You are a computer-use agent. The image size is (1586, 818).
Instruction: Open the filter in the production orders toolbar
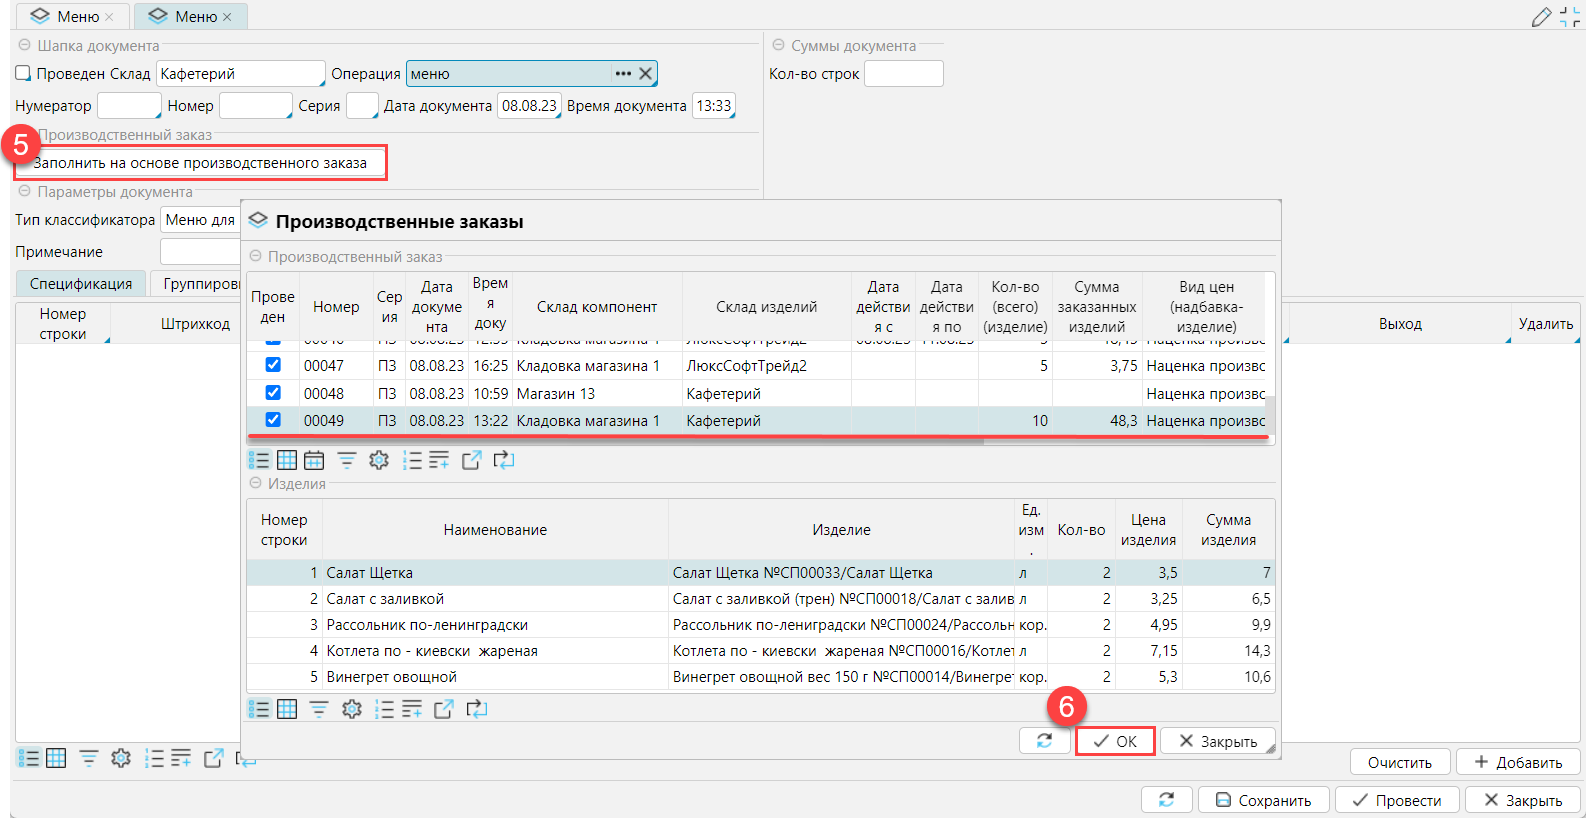click(x=346, y=460)
